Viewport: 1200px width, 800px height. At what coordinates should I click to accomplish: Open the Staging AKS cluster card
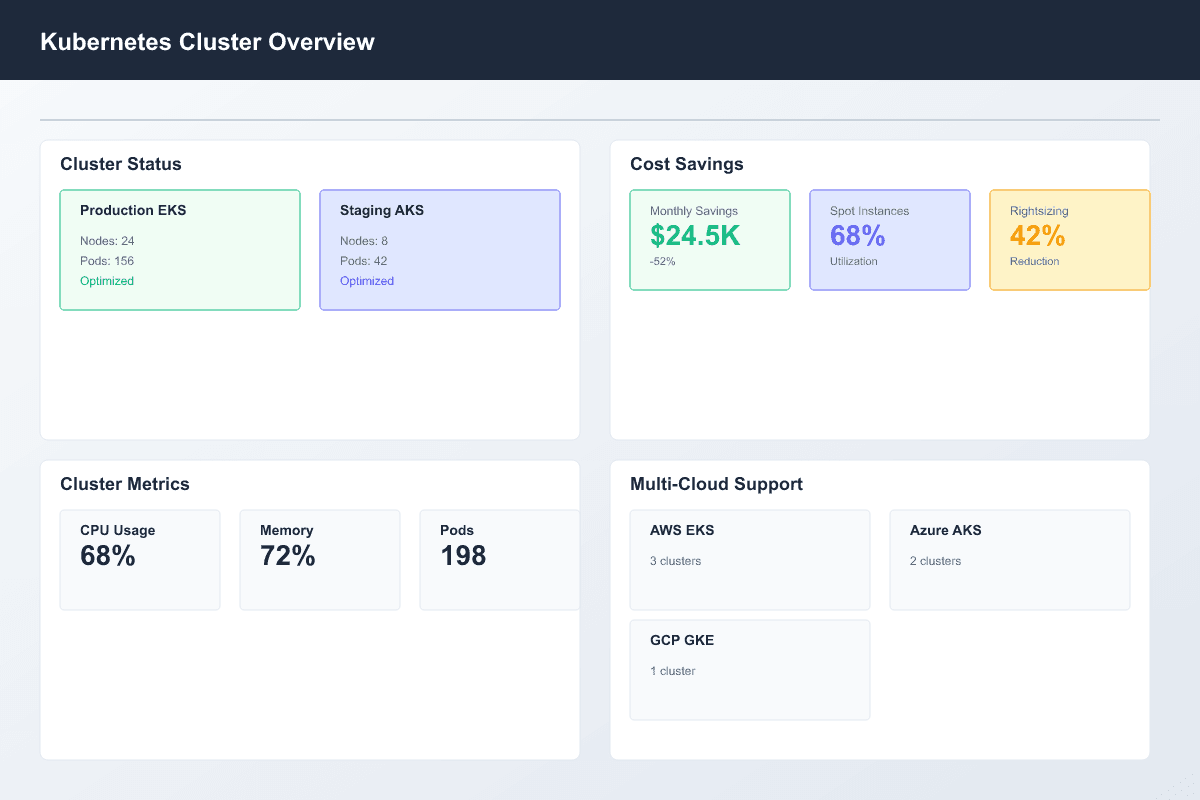440,250
